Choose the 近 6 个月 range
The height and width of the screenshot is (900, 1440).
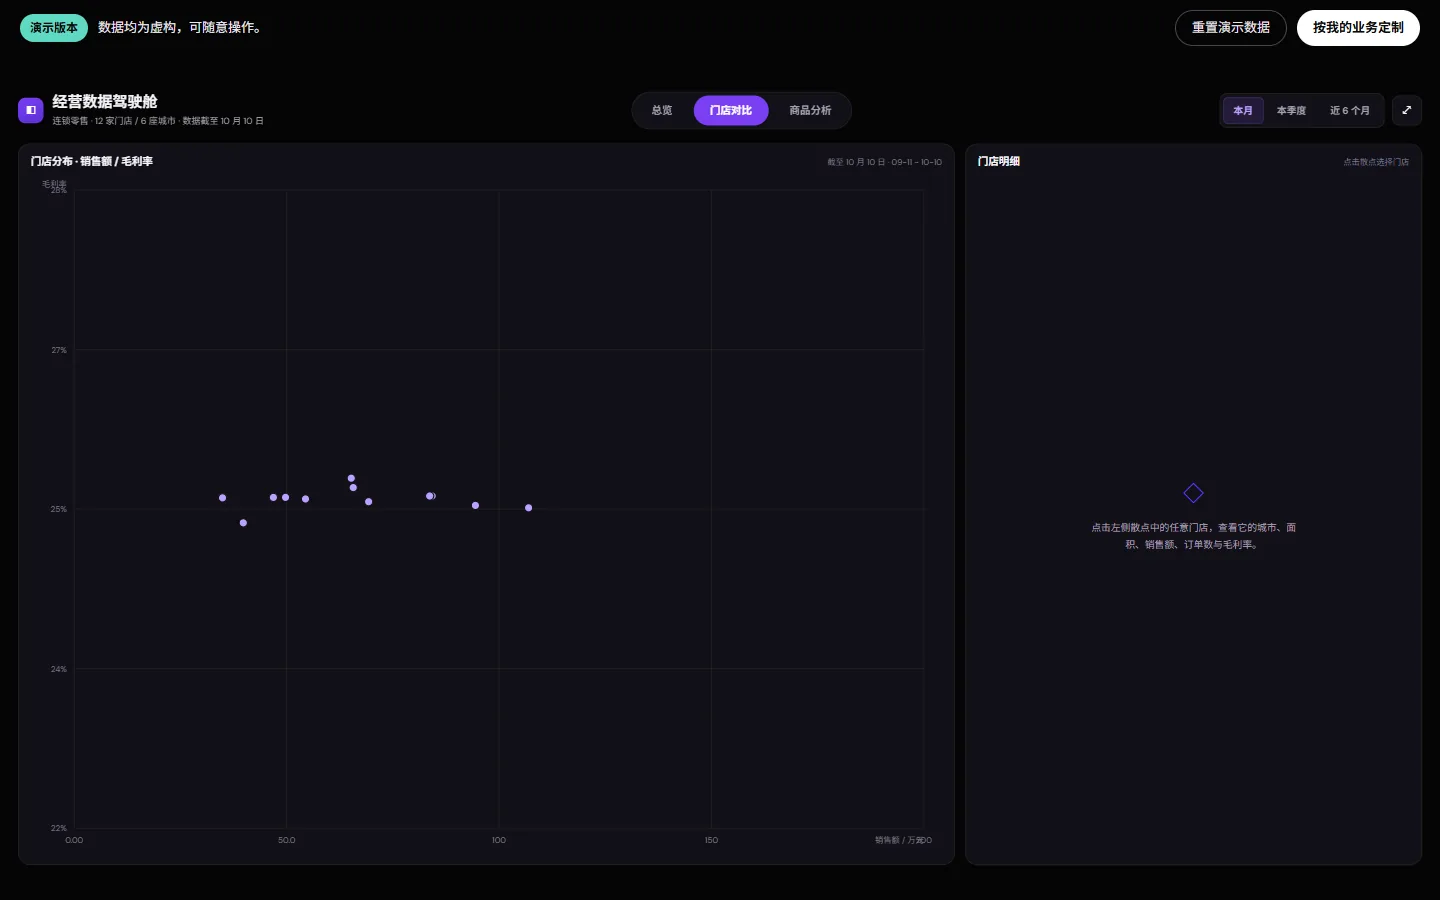(x=1349, y=111)
